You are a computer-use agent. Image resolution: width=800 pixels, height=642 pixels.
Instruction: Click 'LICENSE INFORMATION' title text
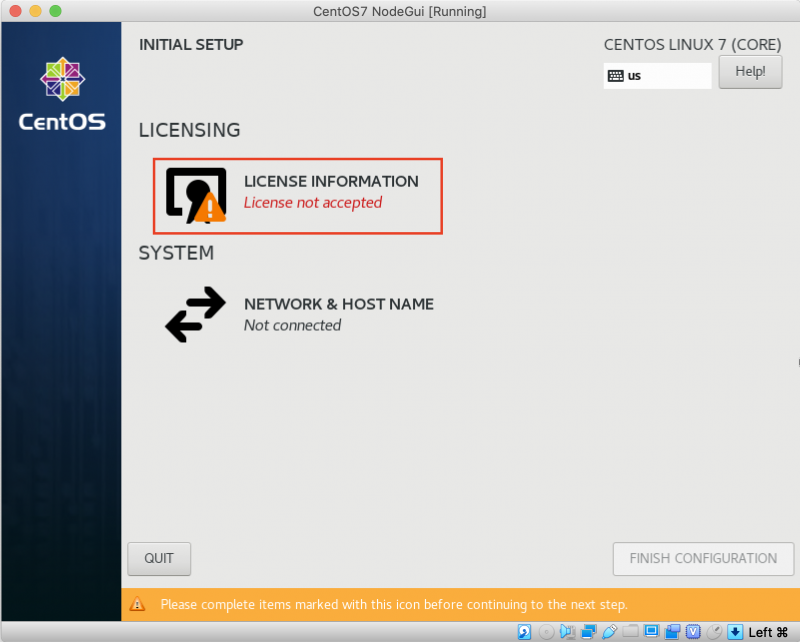(x=331, y=181)
